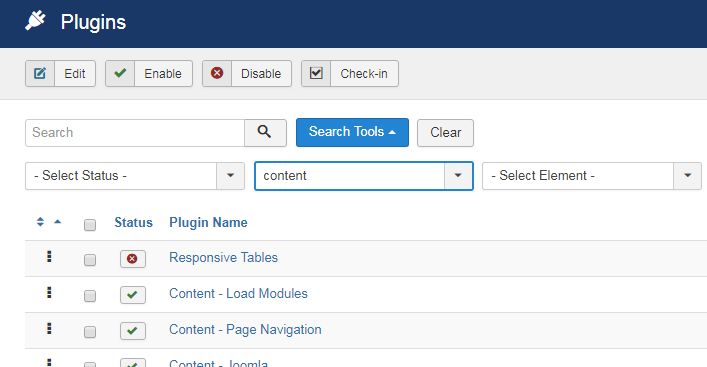This screenshot has height=367, width=707.
Task: Disable Content - Page Navigation via status checkmark
Action: tap(133, 331)
